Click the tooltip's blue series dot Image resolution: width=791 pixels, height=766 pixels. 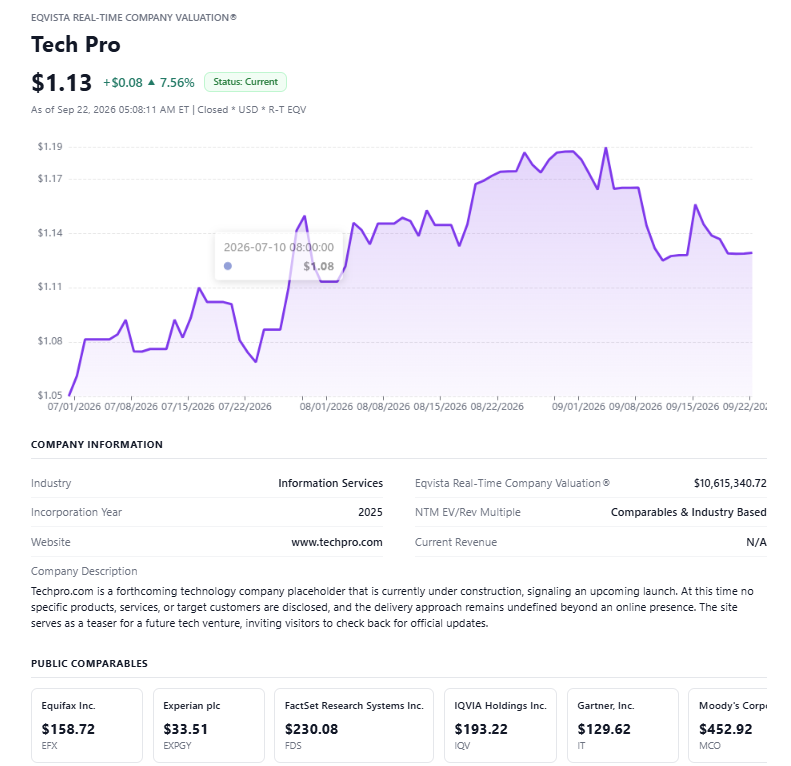[228, 266]
